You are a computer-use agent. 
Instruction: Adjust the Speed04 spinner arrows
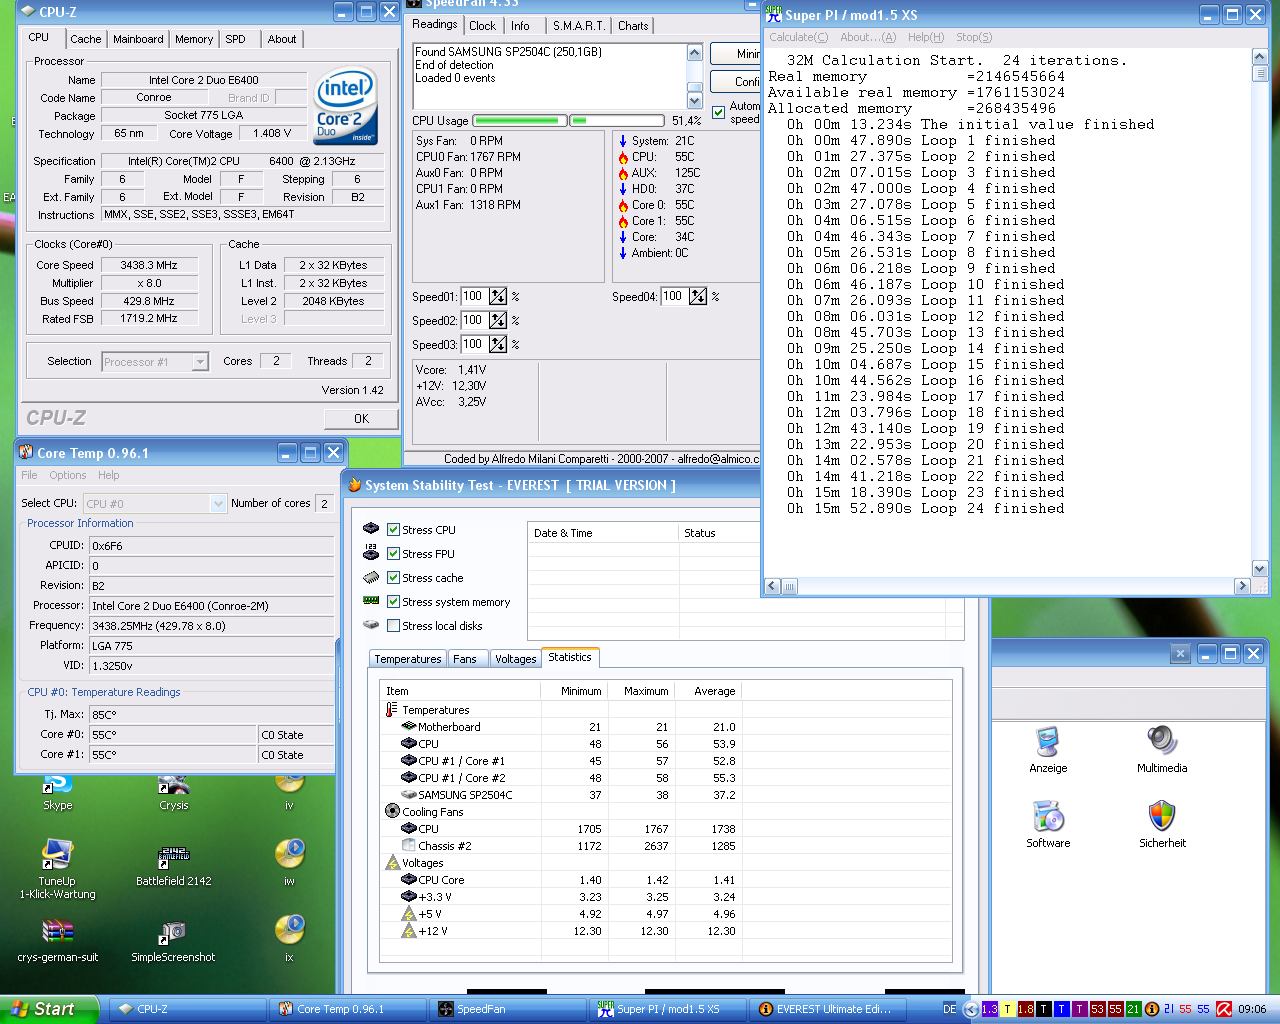pyautogui.click(x=698, y=296)
